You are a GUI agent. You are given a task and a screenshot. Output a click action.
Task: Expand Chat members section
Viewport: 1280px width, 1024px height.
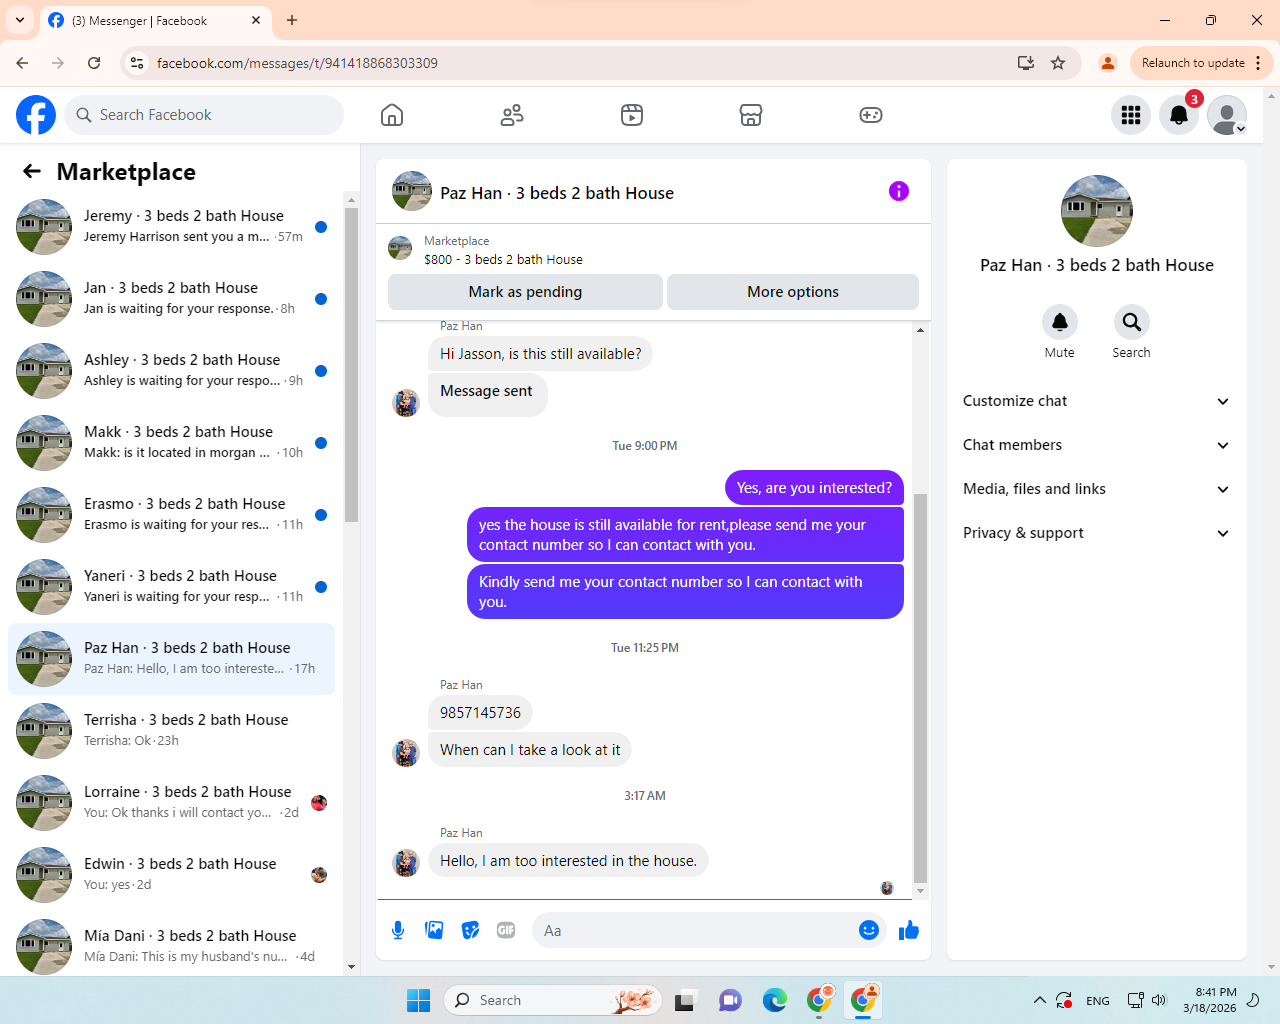(x=1097, y=445)
